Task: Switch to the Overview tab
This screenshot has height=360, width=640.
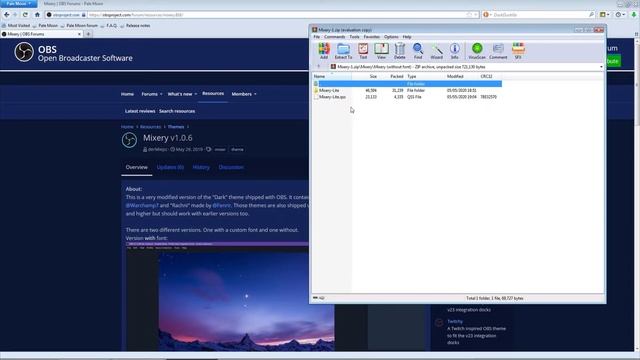Action: pos(136,167)
